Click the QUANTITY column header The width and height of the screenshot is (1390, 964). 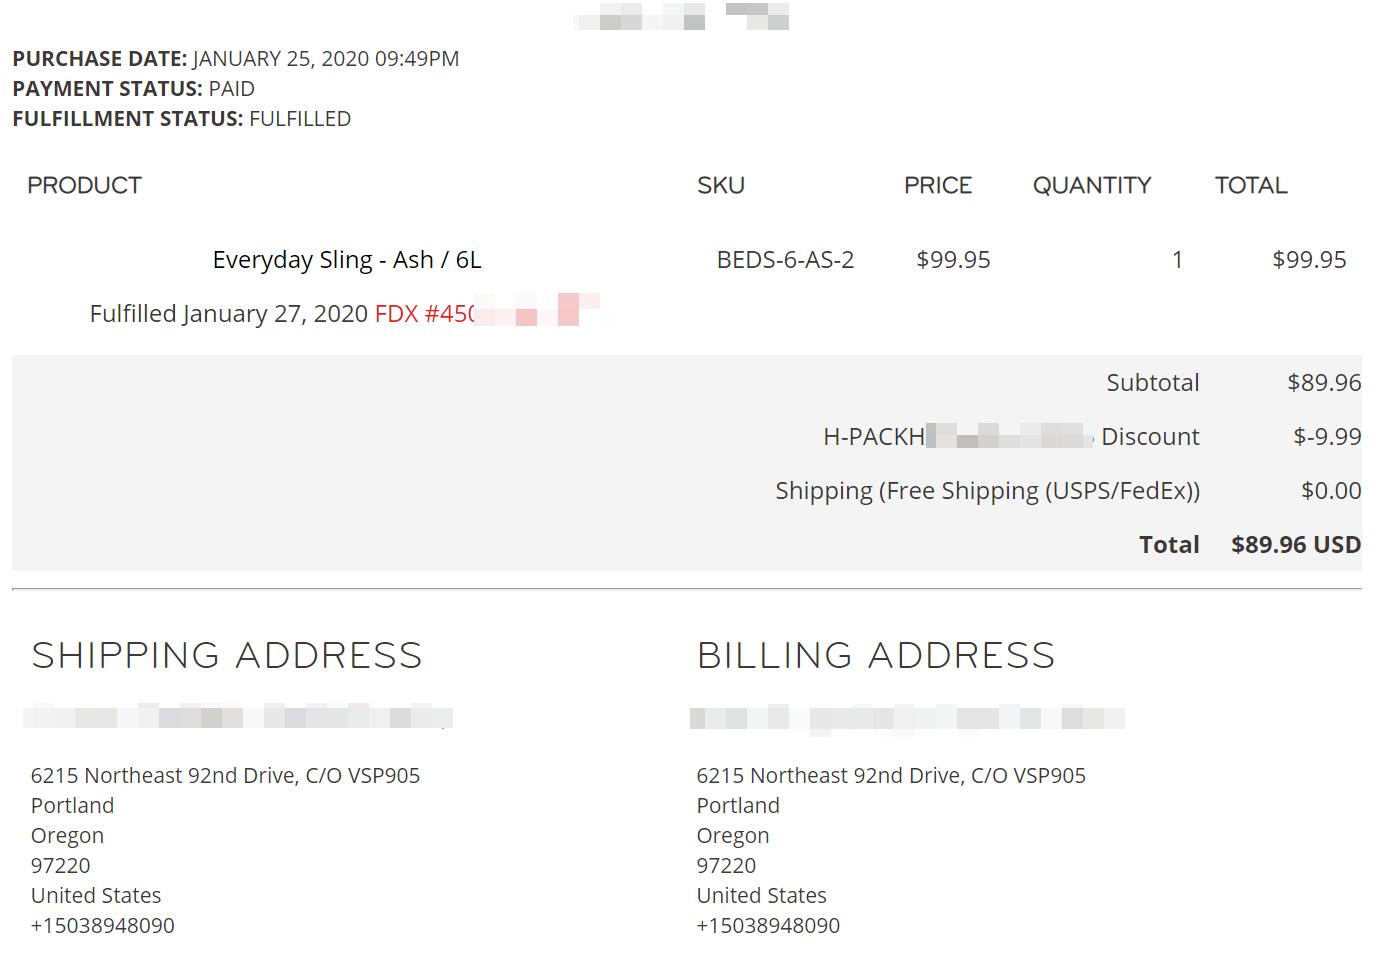(x=1091, y=185)
